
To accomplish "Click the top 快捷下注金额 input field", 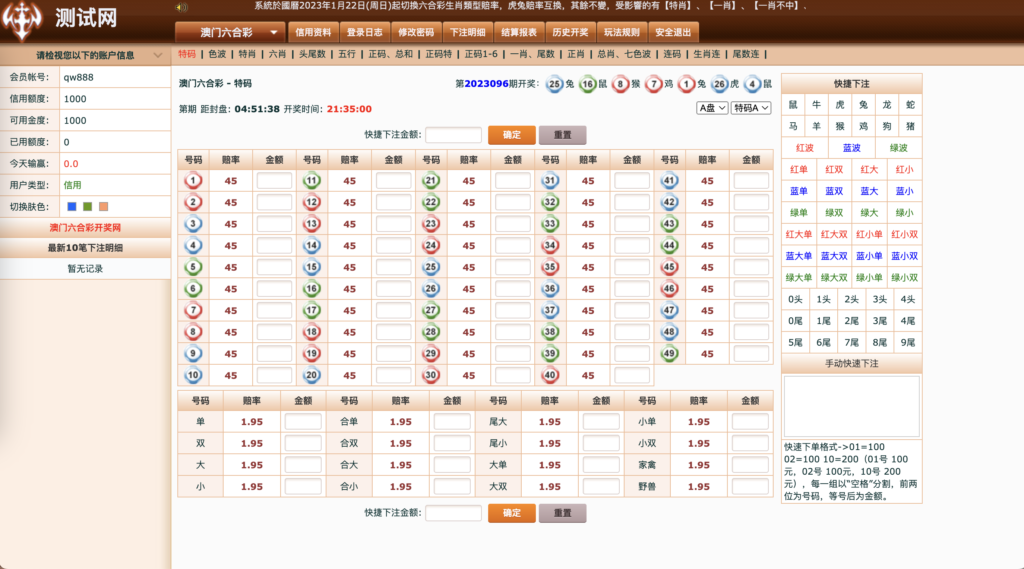I will click(453, 134).
